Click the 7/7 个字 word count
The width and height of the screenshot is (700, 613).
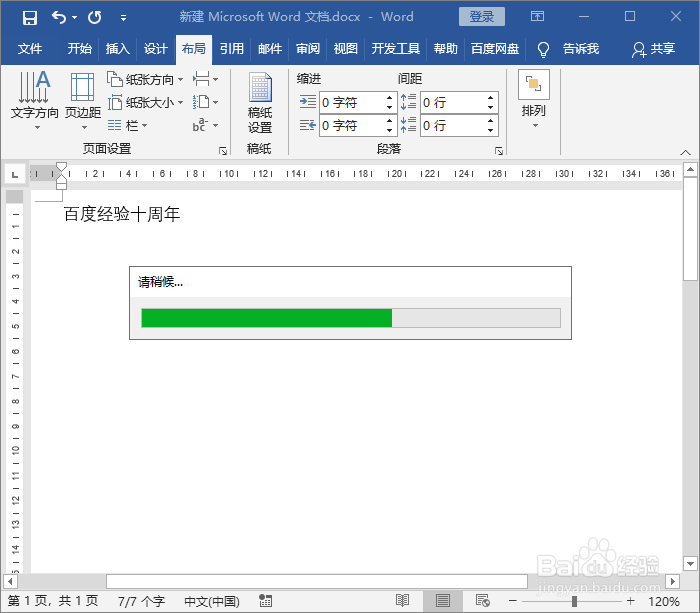coord(141,601)
